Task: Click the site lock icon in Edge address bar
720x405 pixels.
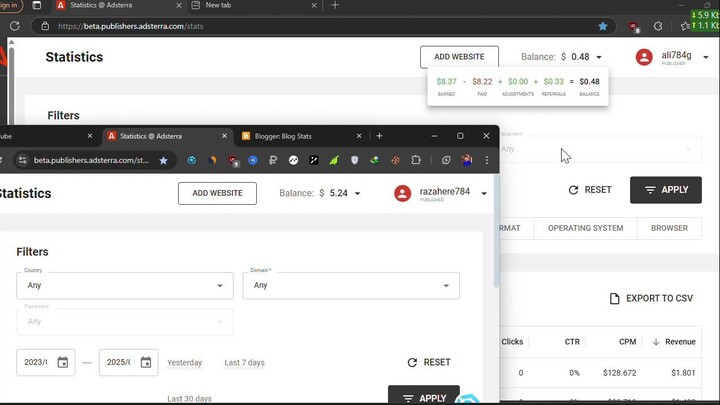Action: (45, 26)
